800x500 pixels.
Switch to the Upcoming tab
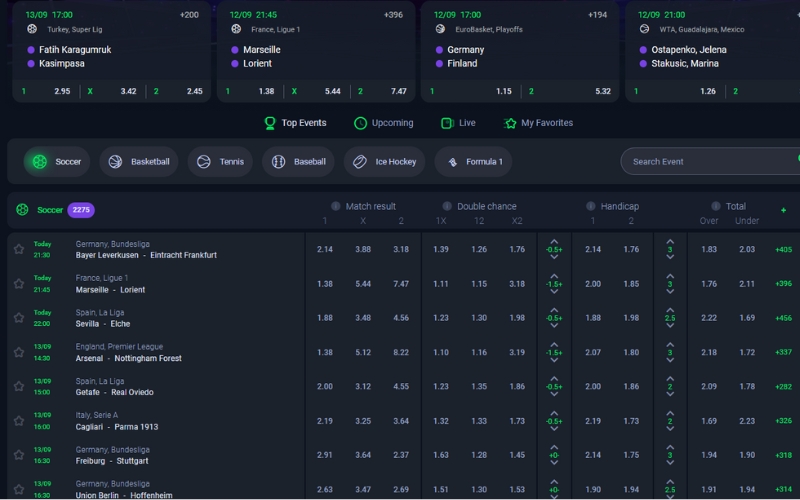click(384, 123)
